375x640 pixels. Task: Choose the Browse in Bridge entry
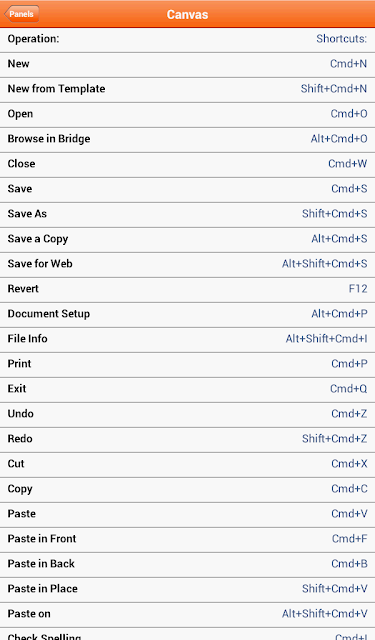click(187, 140)
